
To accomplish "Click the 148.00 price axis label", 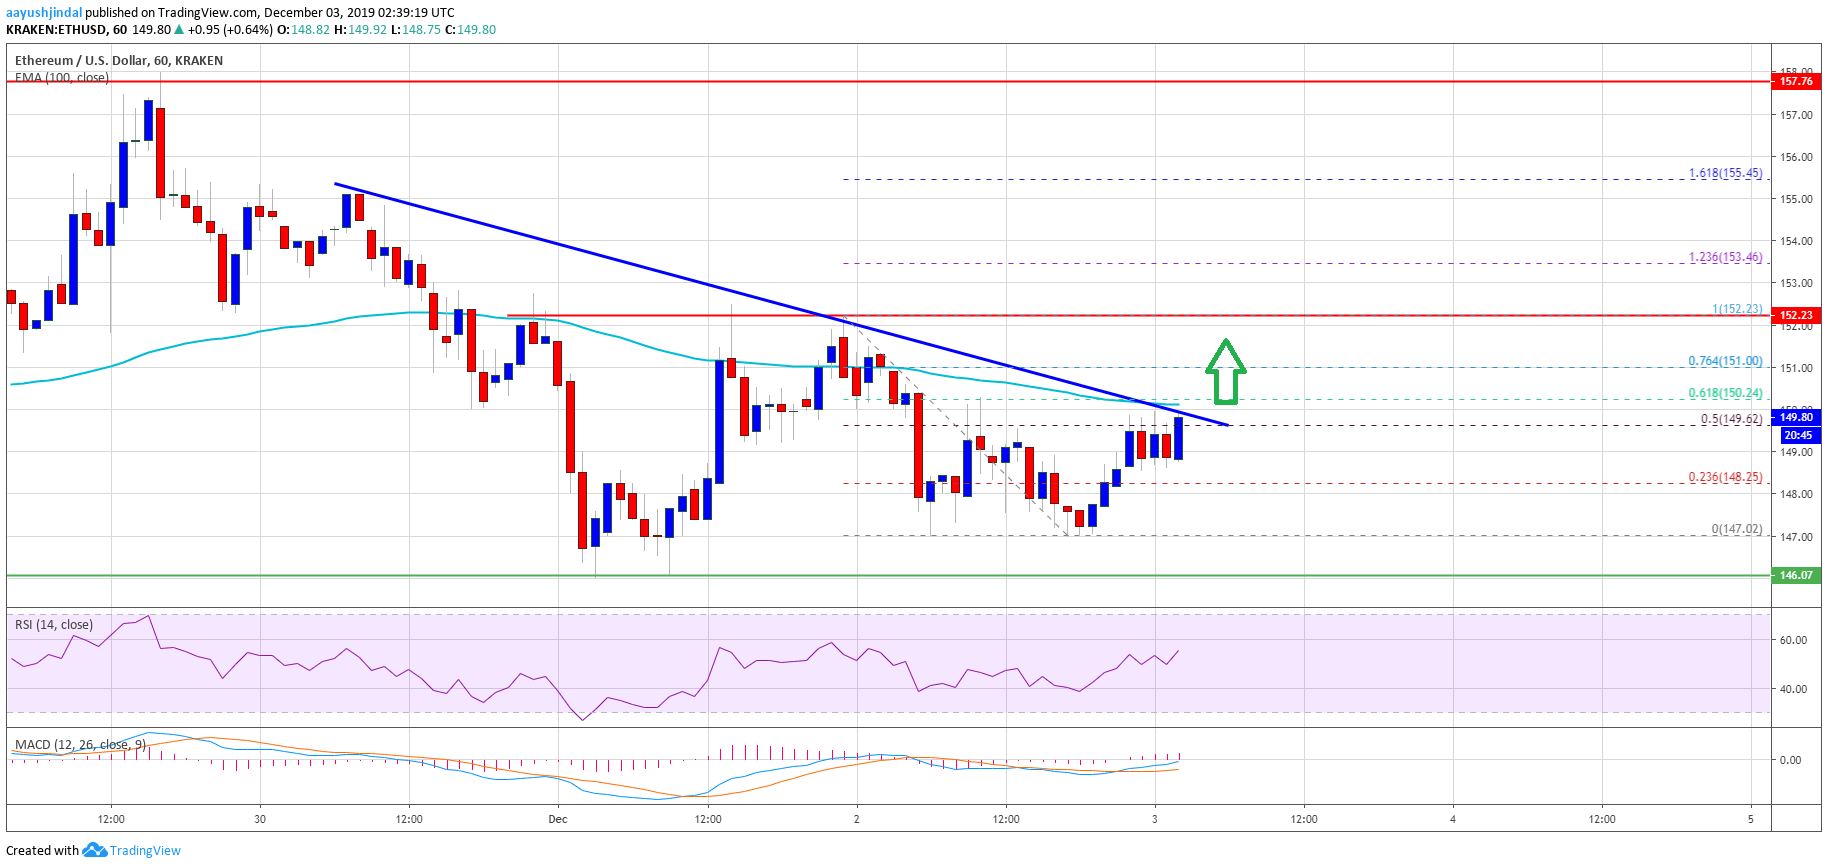I will coord(1796,494).
